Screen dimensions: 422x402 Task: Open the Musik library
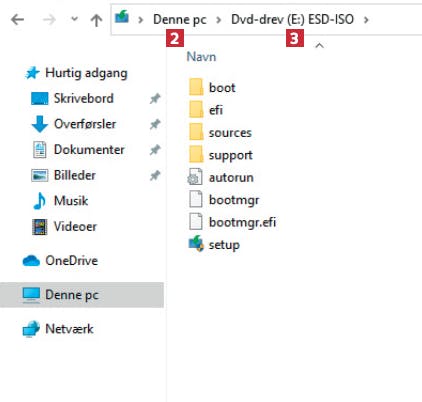[71, 201]
